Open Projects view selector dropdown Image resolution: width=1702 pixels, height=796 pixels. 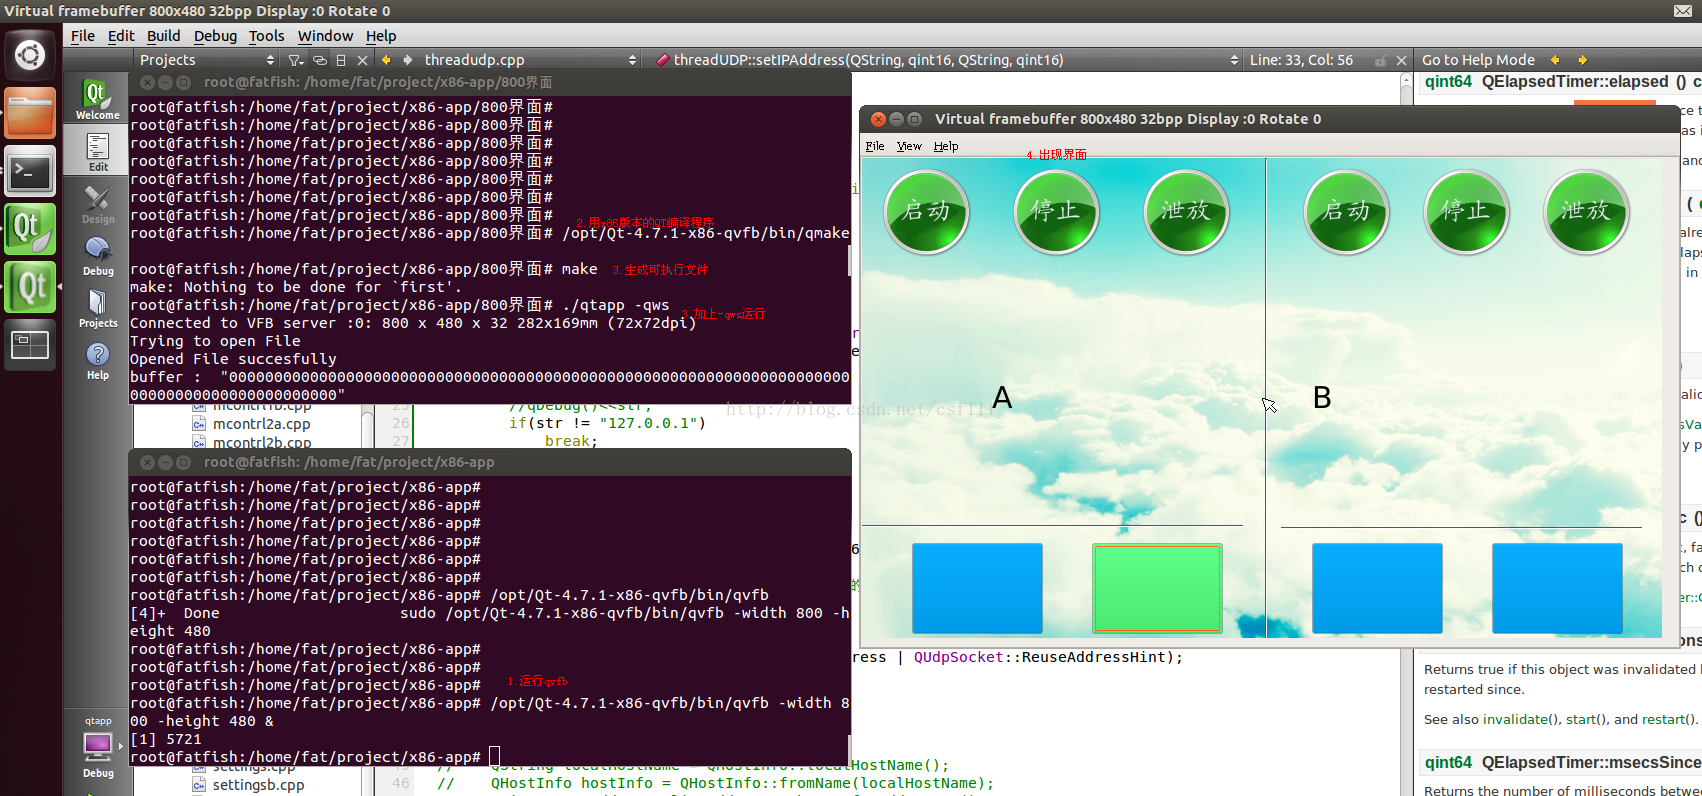point(206,60)
